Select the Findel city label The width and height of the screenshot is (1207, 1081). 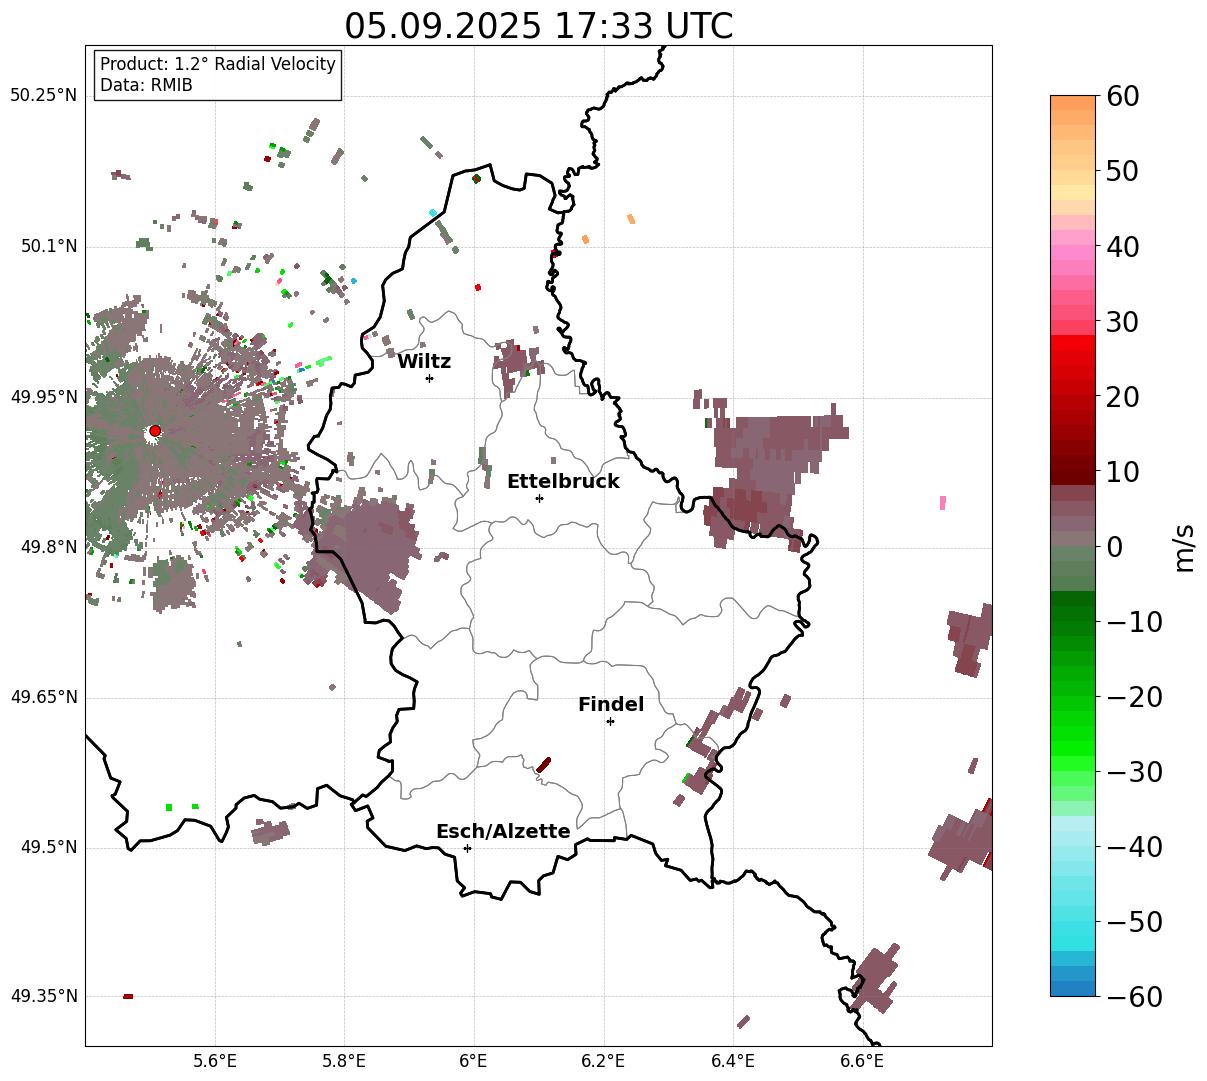[x=611, y=705]
